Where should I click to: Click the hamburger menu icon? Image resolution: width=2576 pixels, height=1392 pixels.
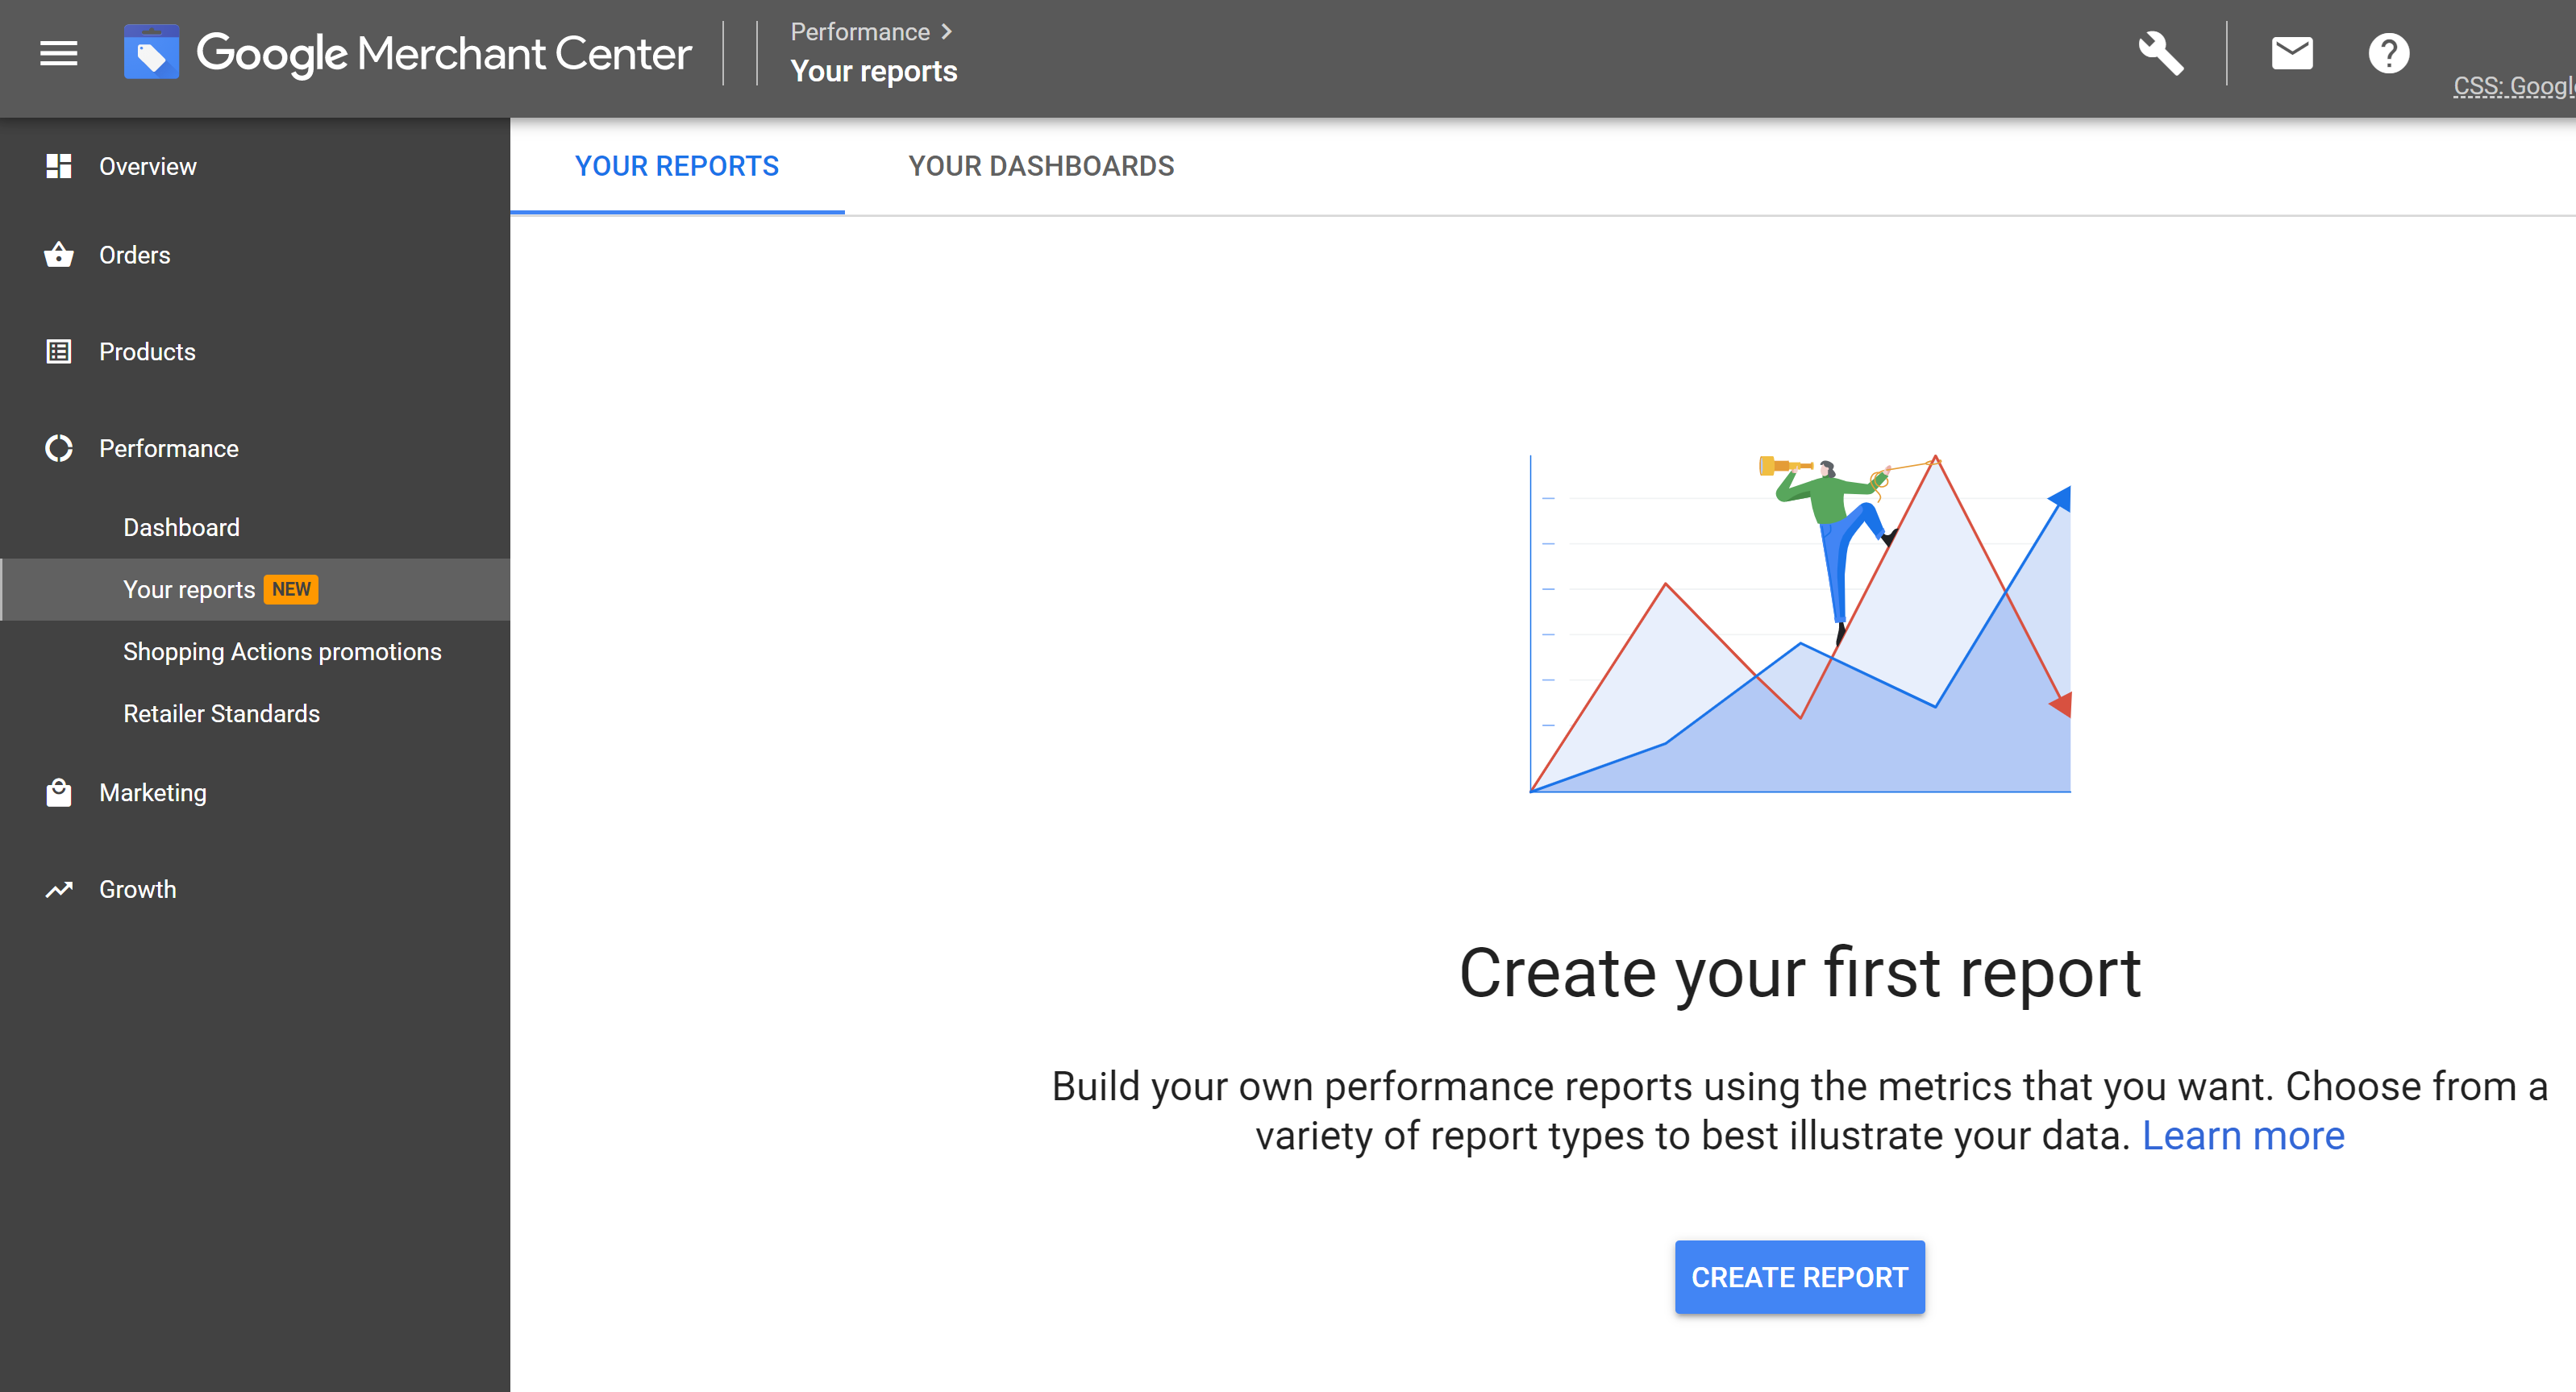[x=58, y=53]
